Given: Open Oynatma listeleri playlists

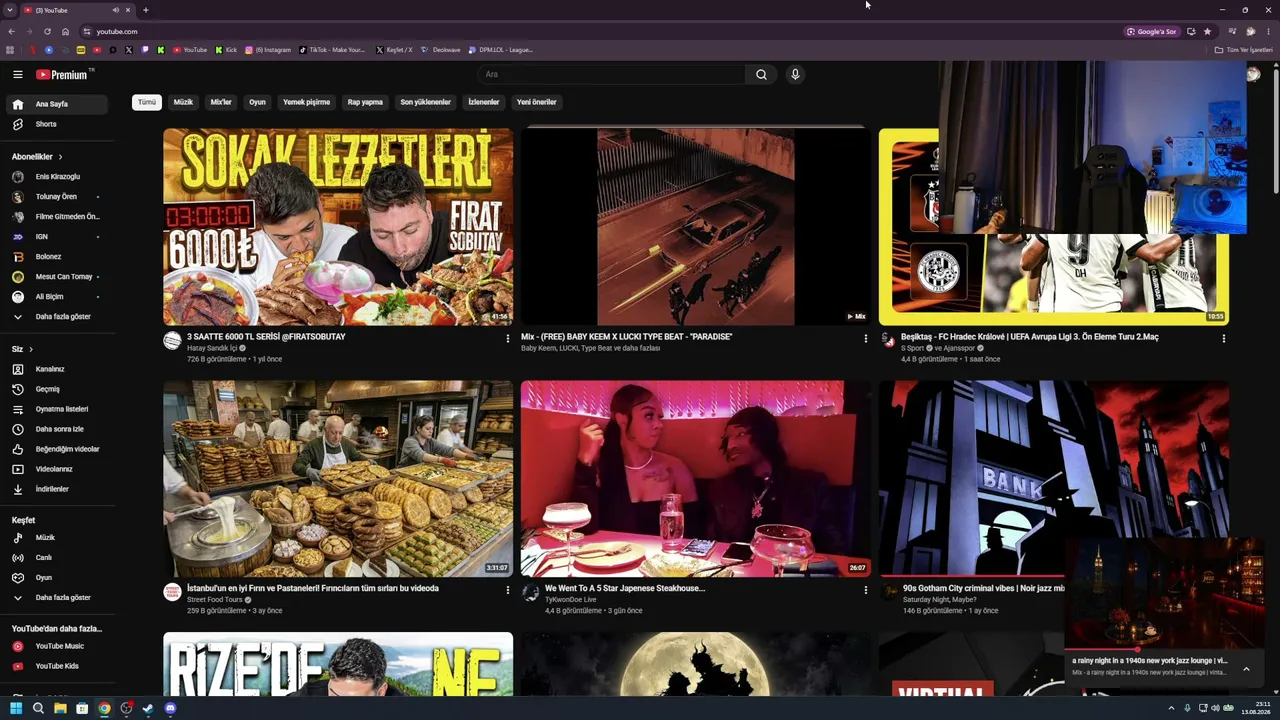Looking at the screenshot, I should coord(56,409).
